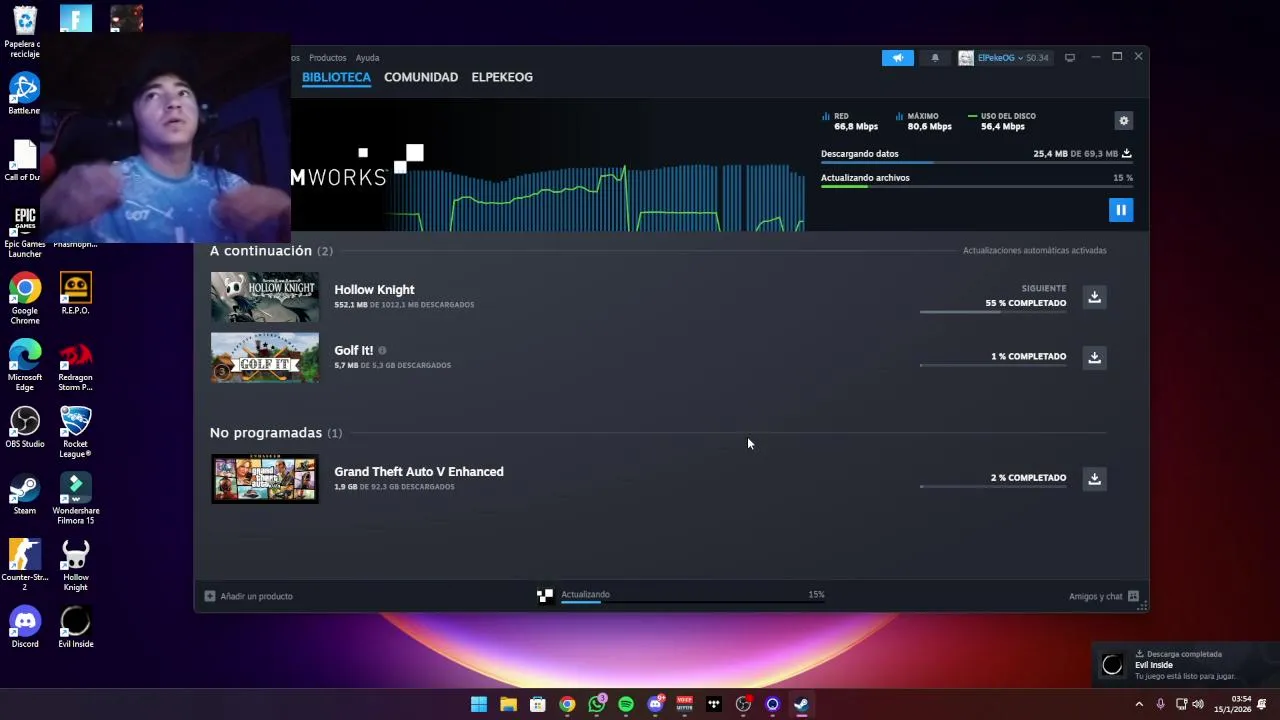Click the Golf It! progress bar
Image resolution: width=1280 pixels, height=720 pixels.
click(993, 365)
